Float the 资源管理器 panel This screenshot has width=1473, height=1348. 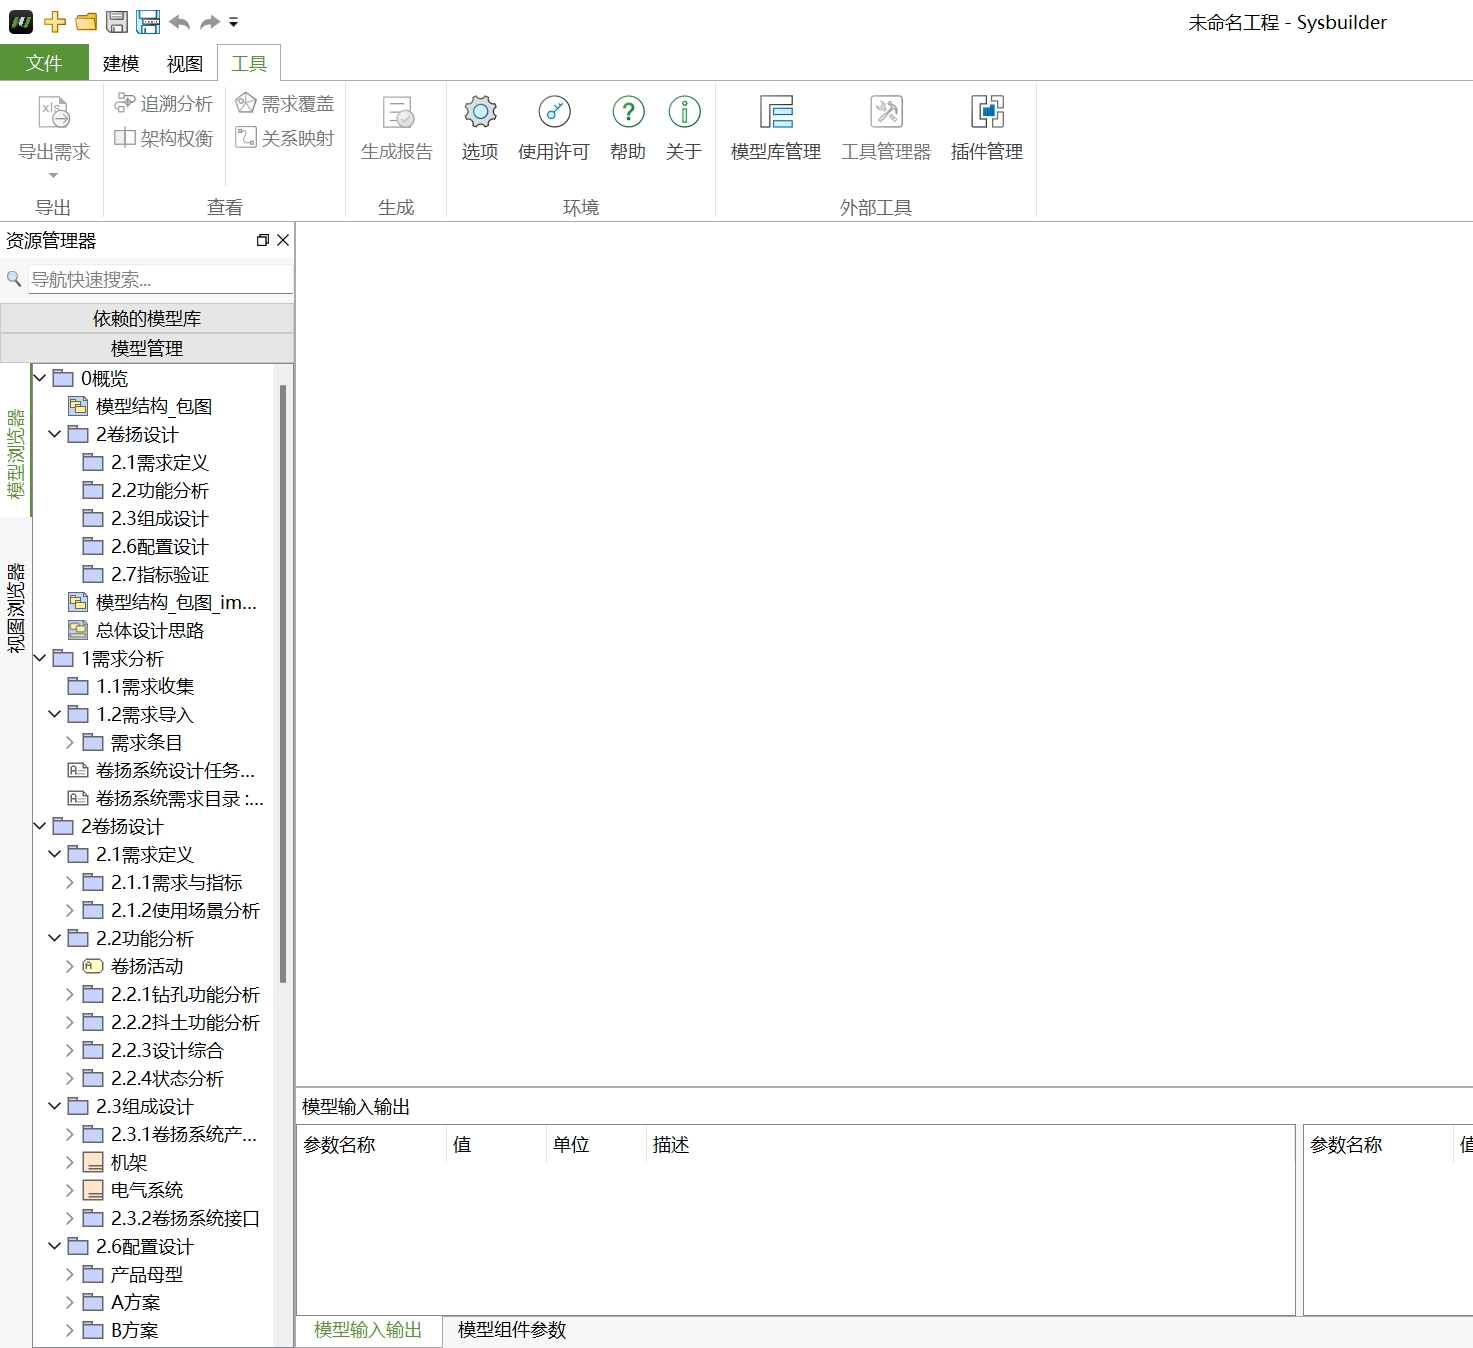click(263, 240)
